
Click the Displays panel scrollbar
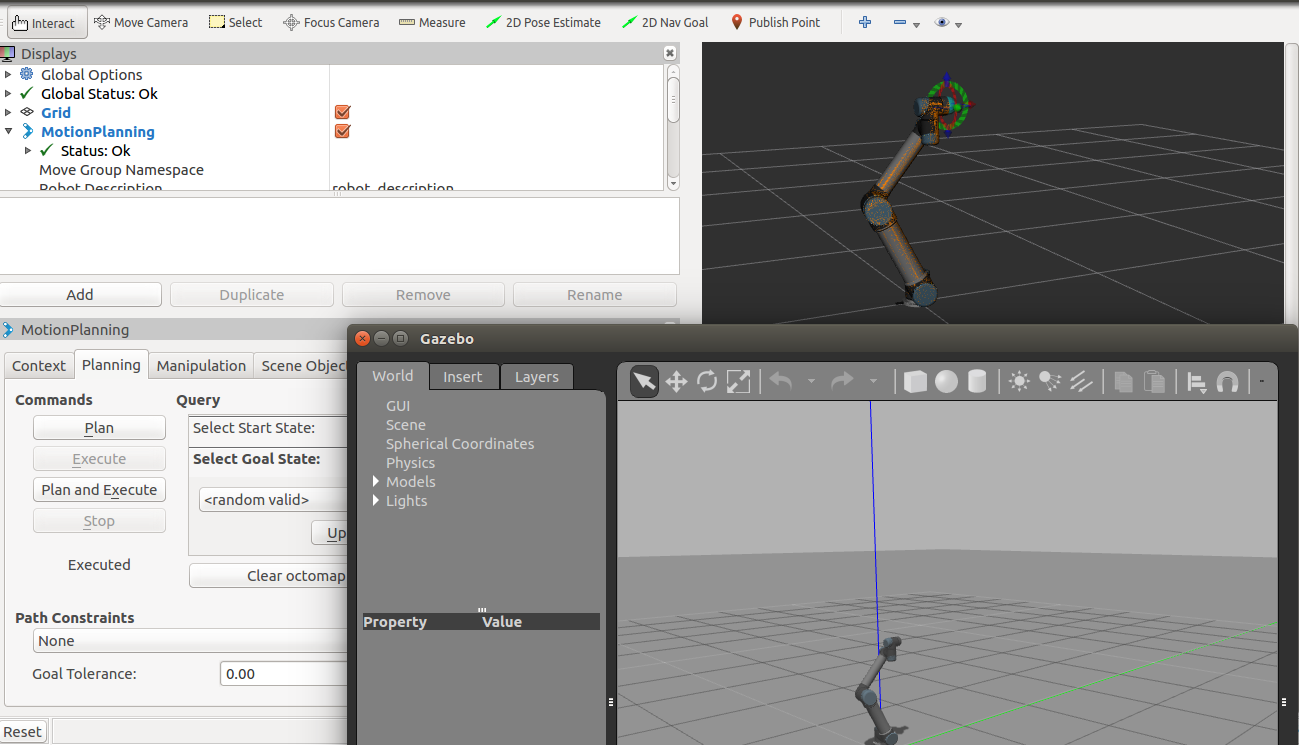pos(673,100)
